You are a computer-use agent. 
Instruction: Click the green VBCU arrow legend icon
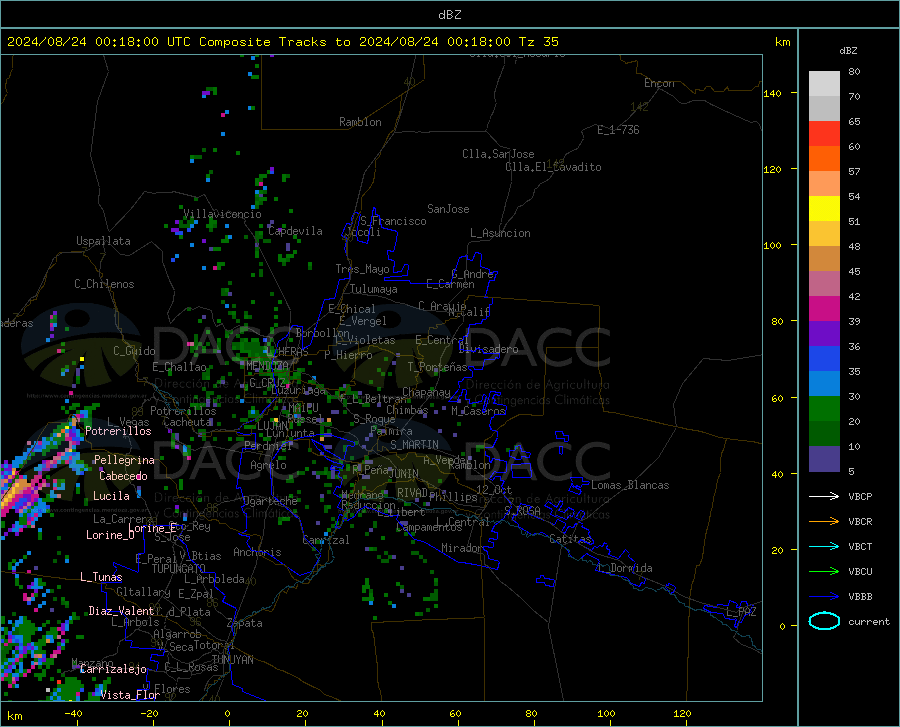coord(824,572)
